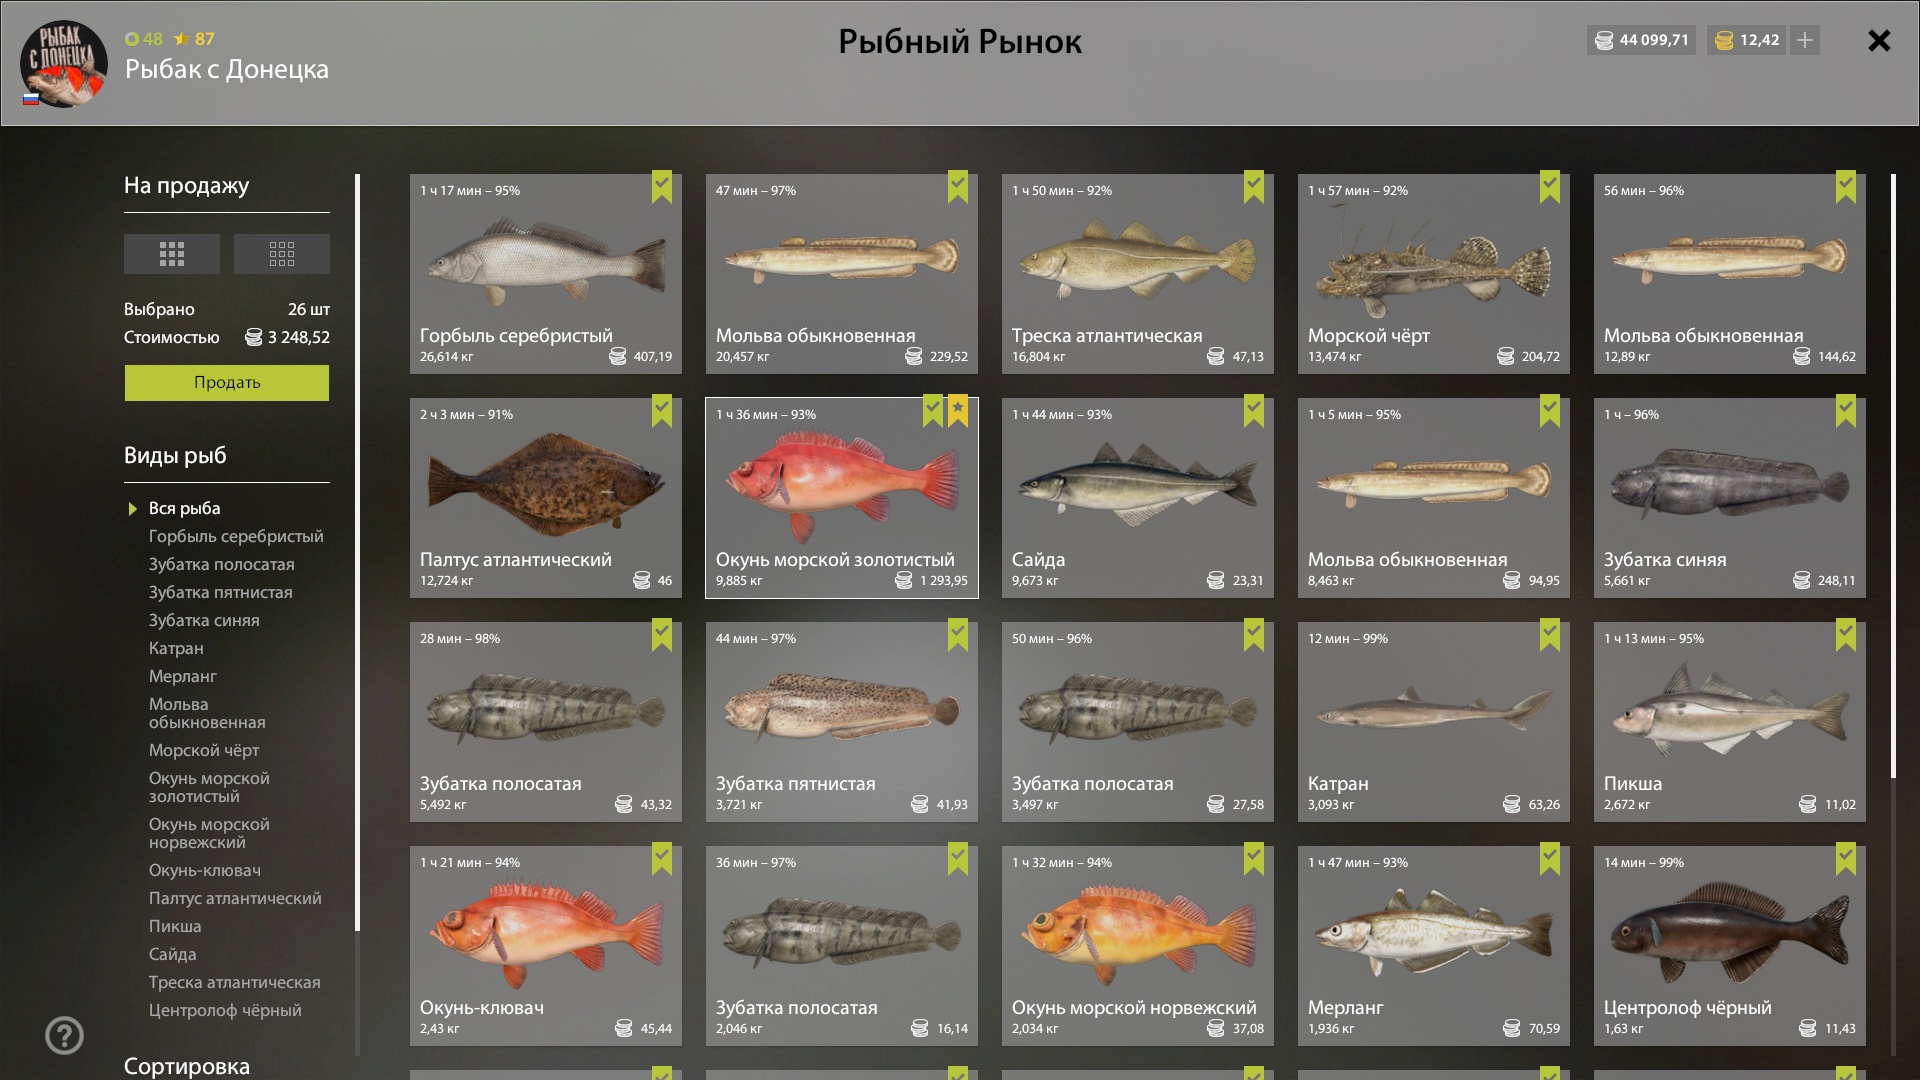Deselect flag on Катран card
The width and height of the screenshot is (1920, 1080).
pos(1550,635)
